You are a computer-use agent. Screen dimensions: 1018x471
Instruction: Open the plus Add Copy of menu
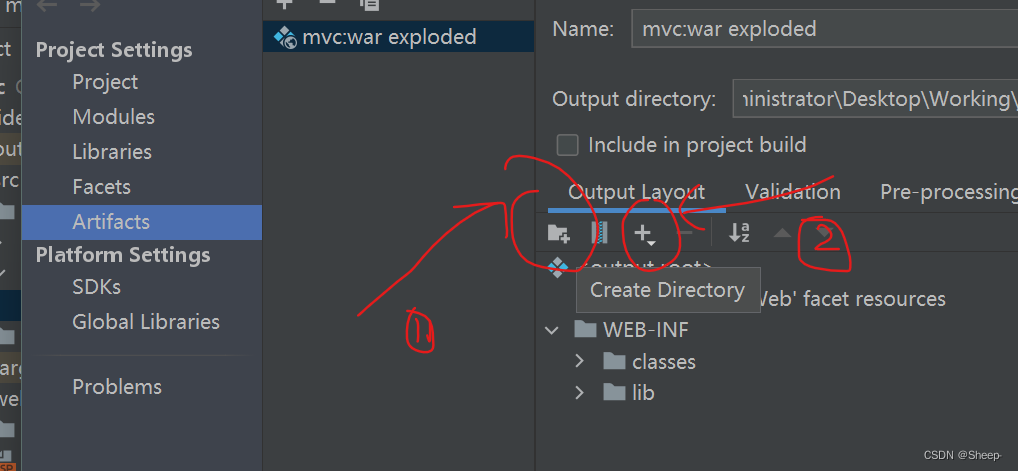click(x=645, y=234)
